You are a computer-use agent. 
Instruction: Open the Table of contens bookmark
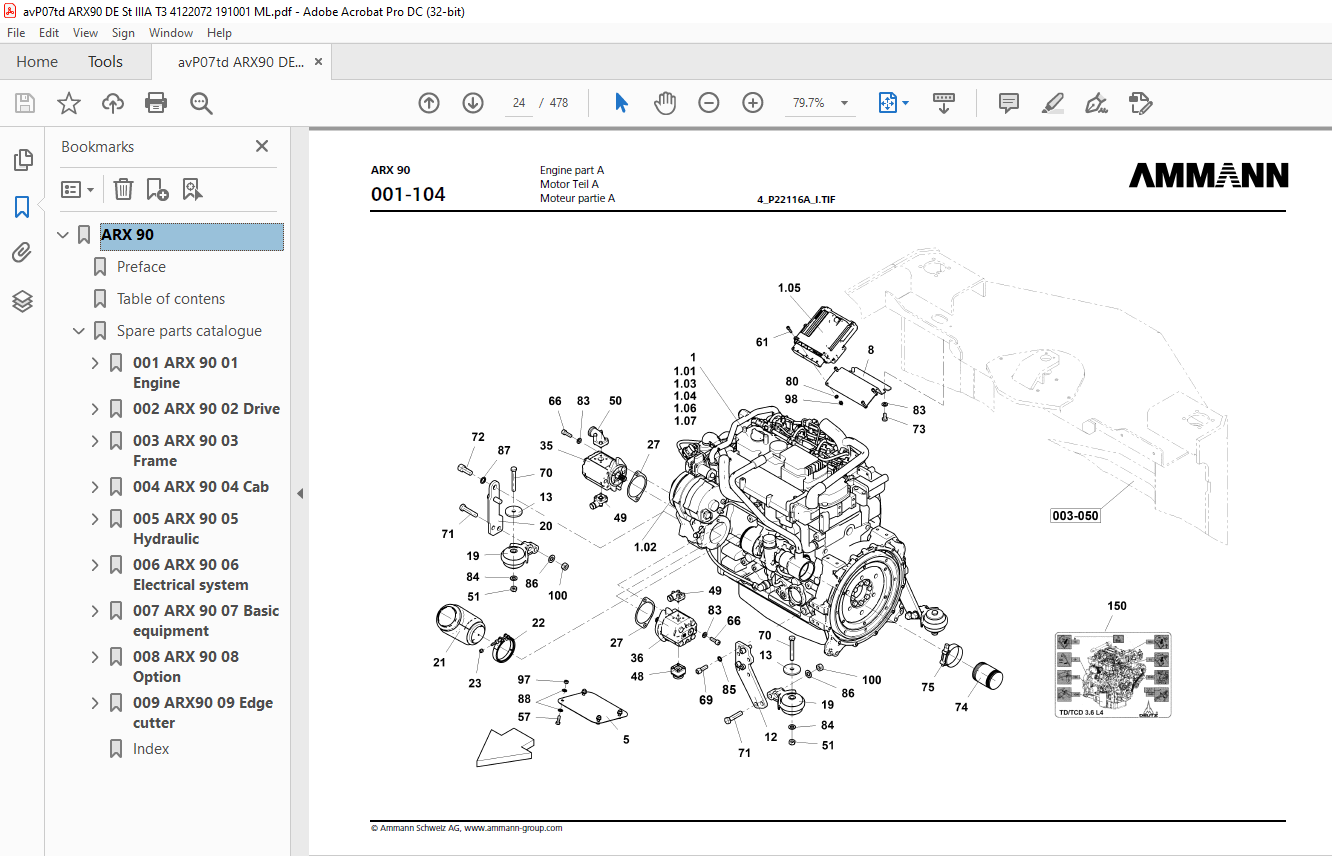click(171, 299)
